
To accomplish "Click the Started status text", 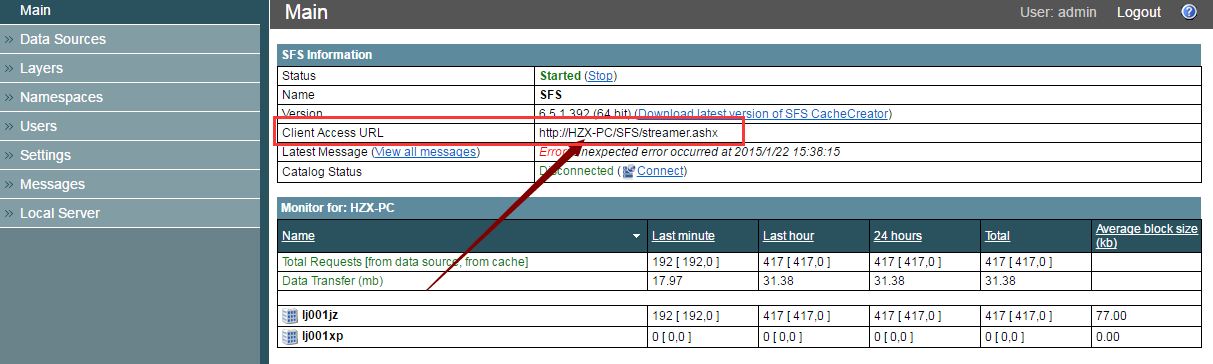I will pos(560,75).
